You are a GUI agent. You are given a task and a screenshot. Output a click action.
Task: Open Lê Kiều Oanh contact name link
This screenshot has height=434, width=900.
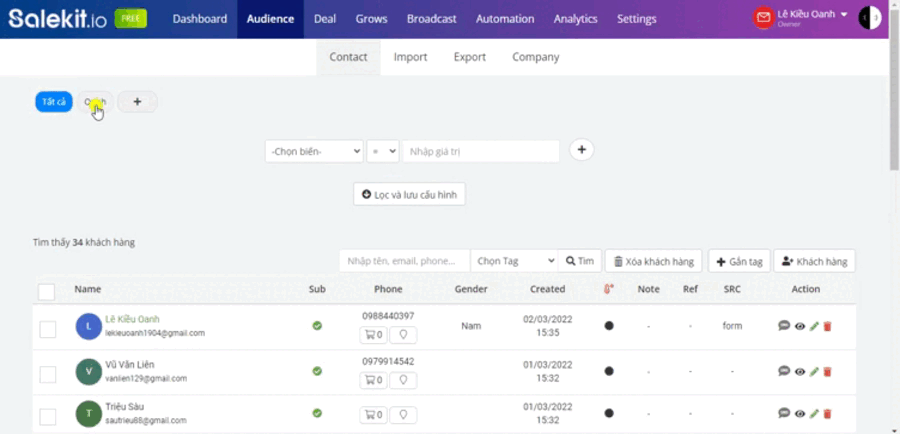pos(132,319)
